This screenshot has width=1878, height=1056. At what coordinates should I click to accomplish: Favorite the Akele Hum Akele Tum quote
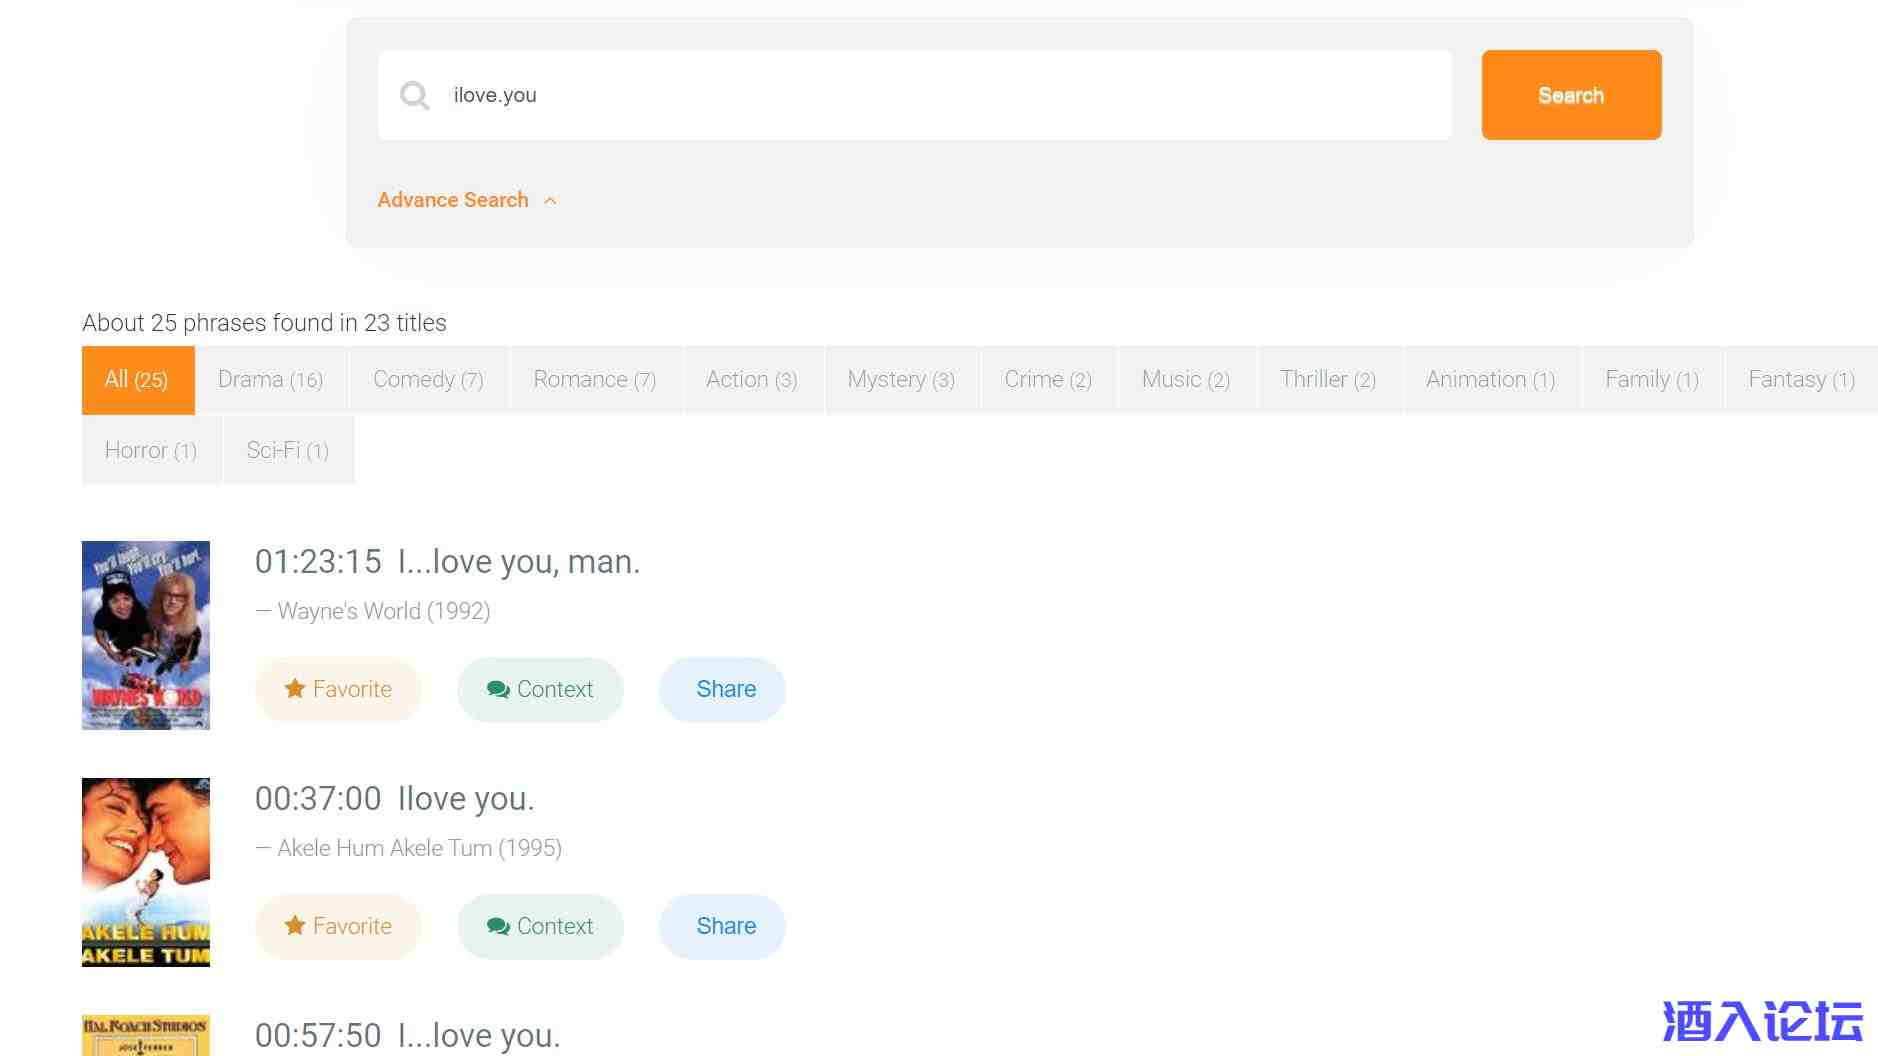coord(338,926)
